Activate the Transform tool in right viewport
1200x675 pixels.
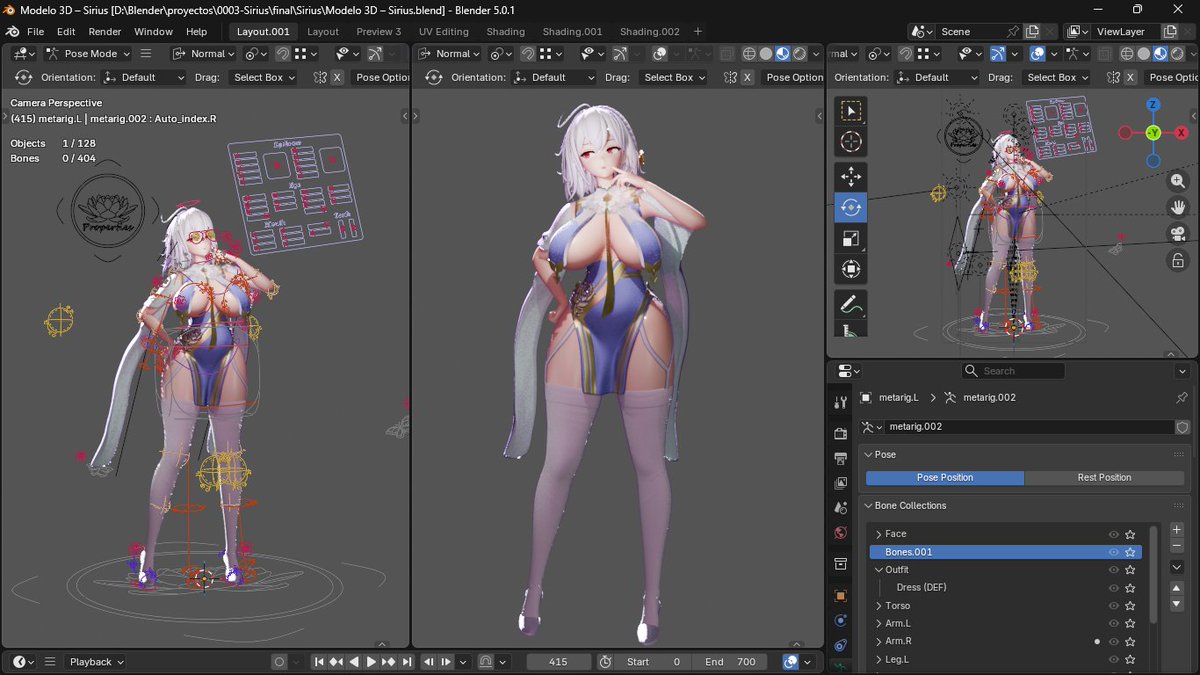(851, 269)
